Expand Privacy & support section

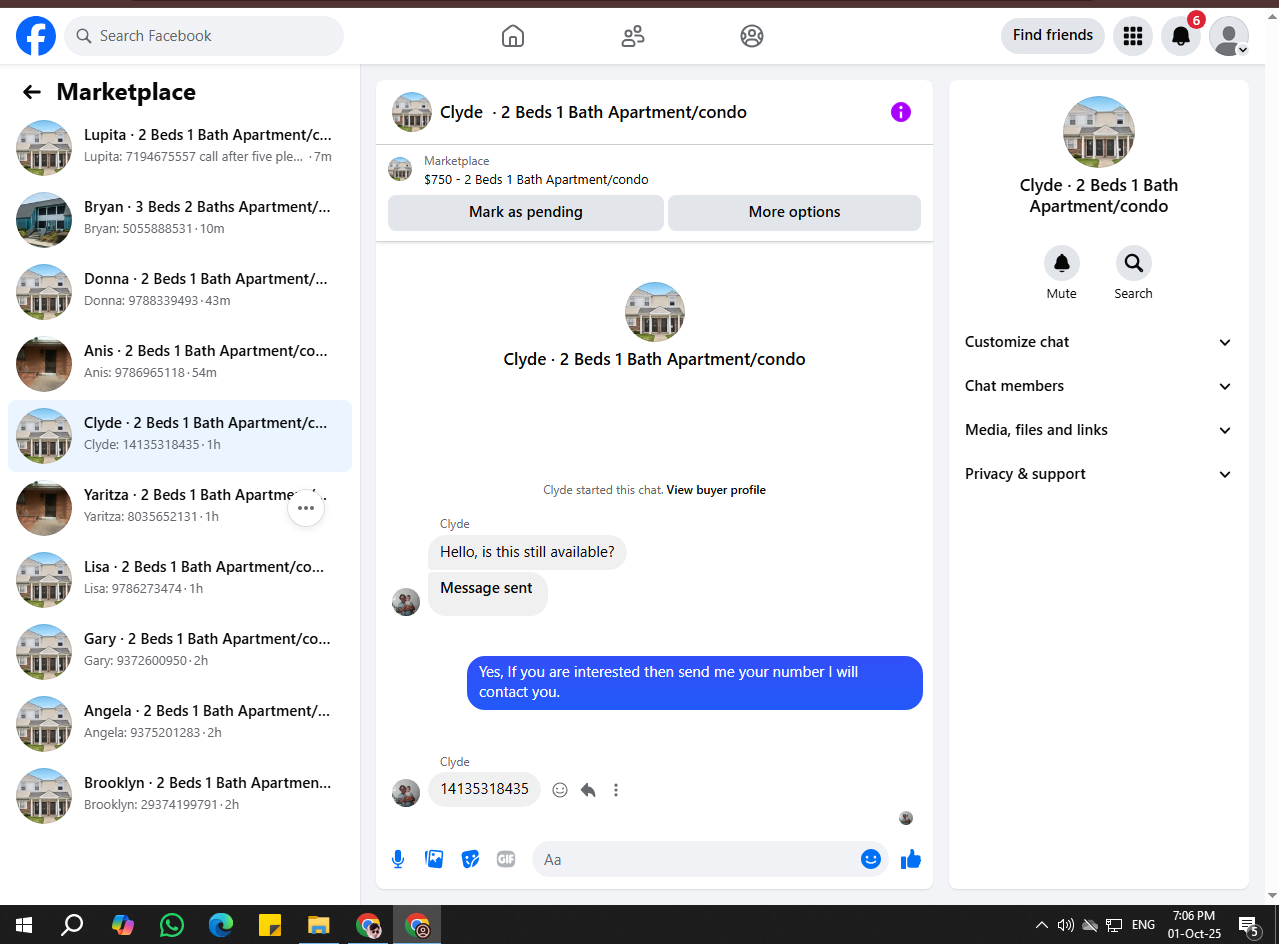tap(1099, 474)
